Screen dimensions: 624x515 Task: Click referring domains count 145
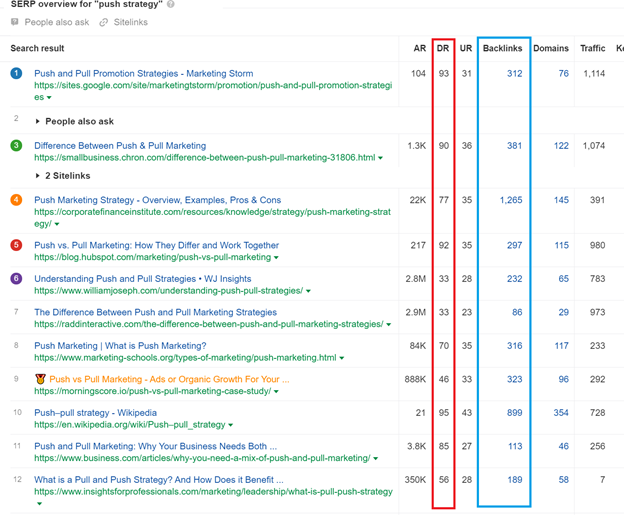tap(561, 200)
